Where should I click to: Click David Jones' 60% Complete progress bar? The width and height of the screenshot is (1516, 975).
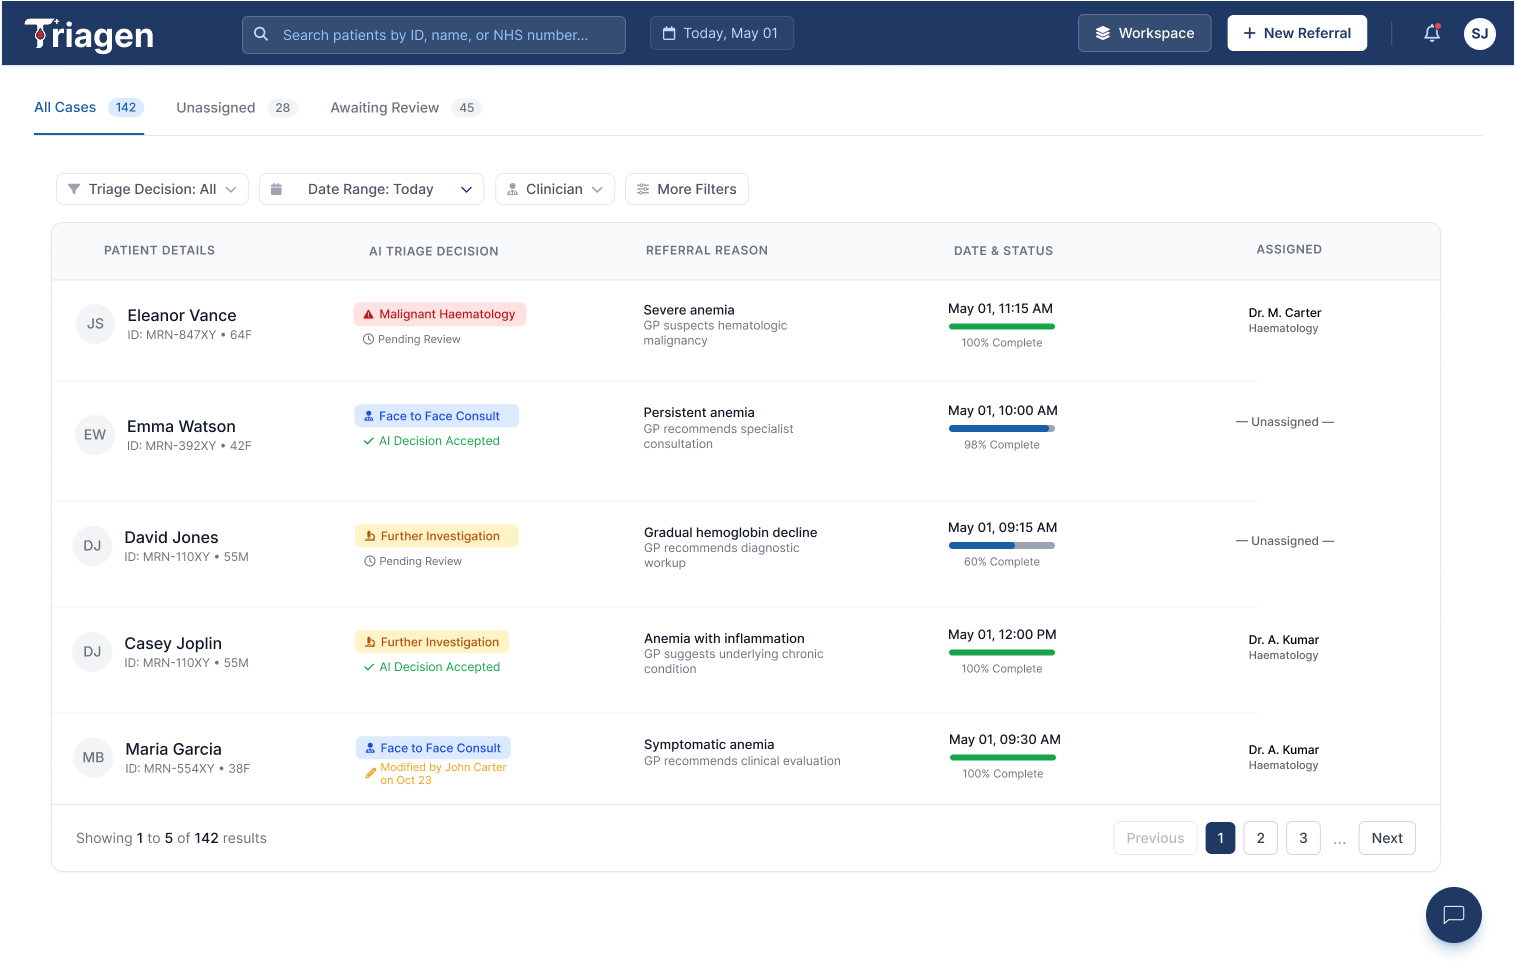(1001, 545)
